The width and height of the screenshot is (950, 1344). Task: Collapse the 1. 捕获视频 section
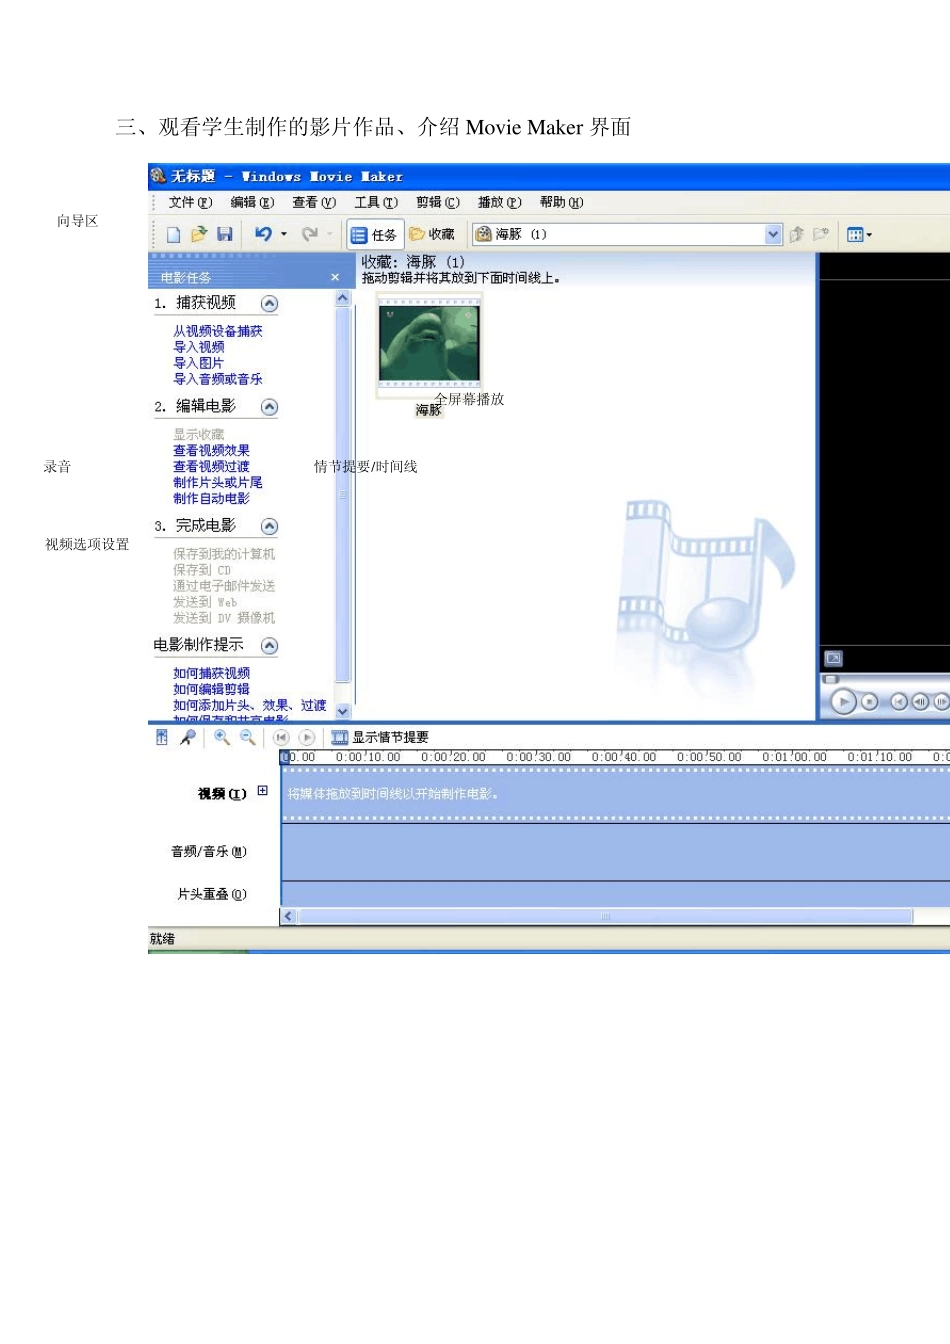(x=269, y=303)
